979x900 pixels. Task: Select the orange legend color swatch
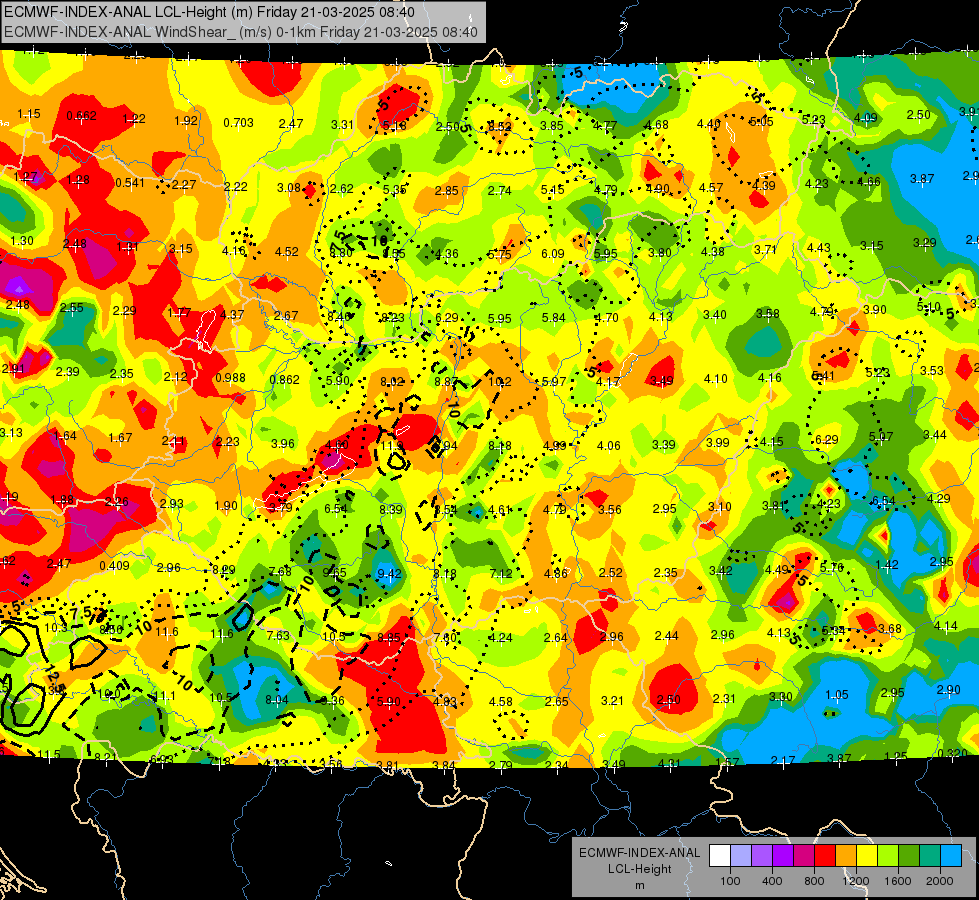coord(845,856)
